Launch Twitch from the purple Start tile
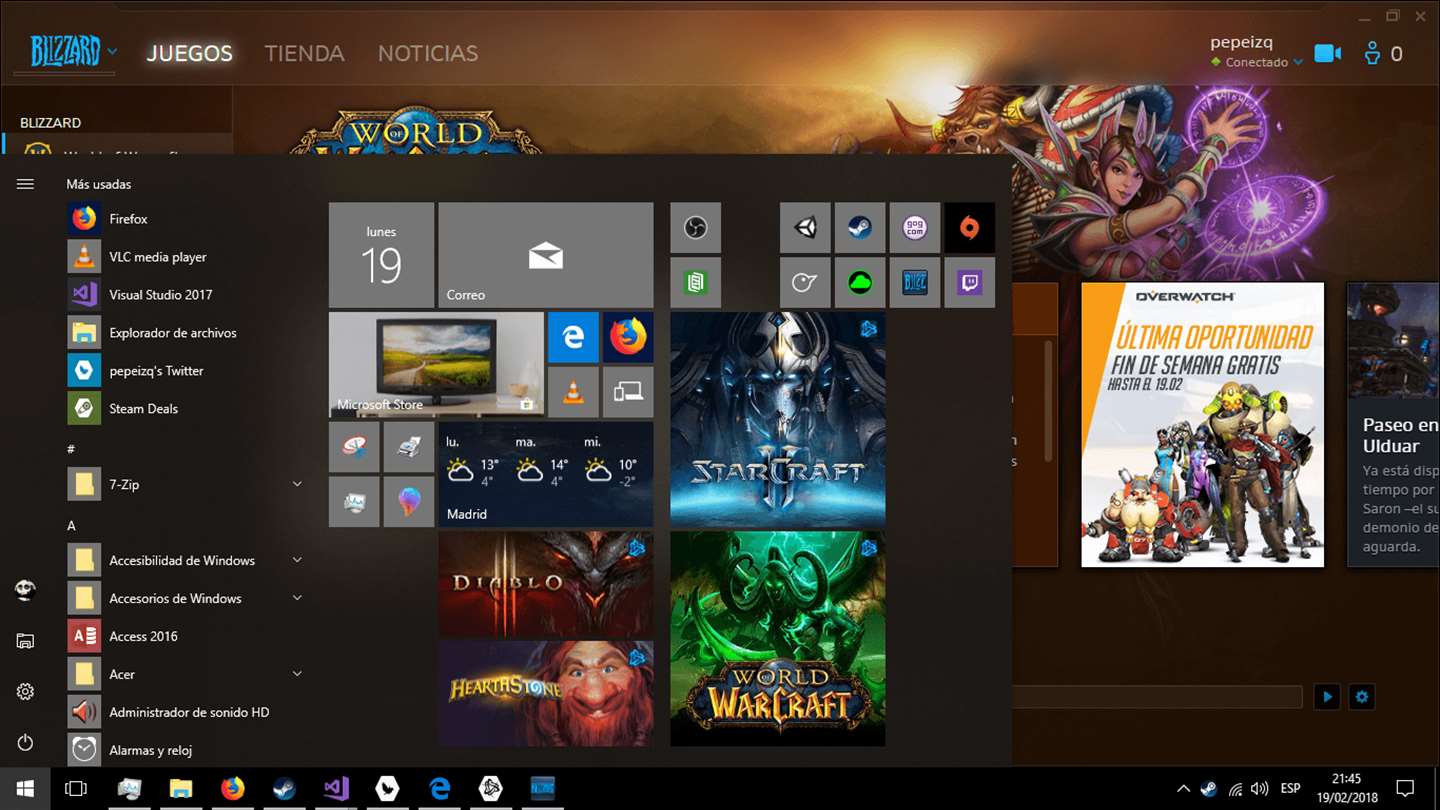Image resolution: width=1440 pixels, height=810 pixels. pos(970,282)
